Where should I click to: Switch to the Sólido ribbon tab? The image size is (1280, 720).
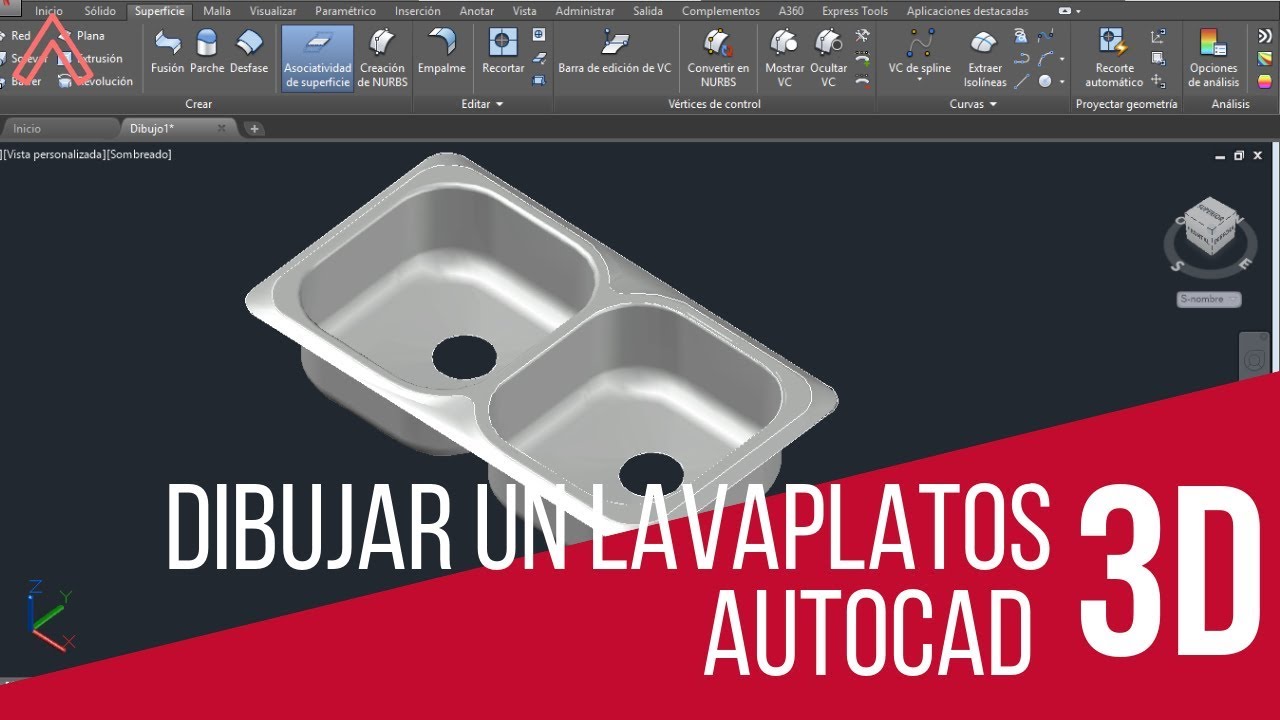click(x=100, y=11)
